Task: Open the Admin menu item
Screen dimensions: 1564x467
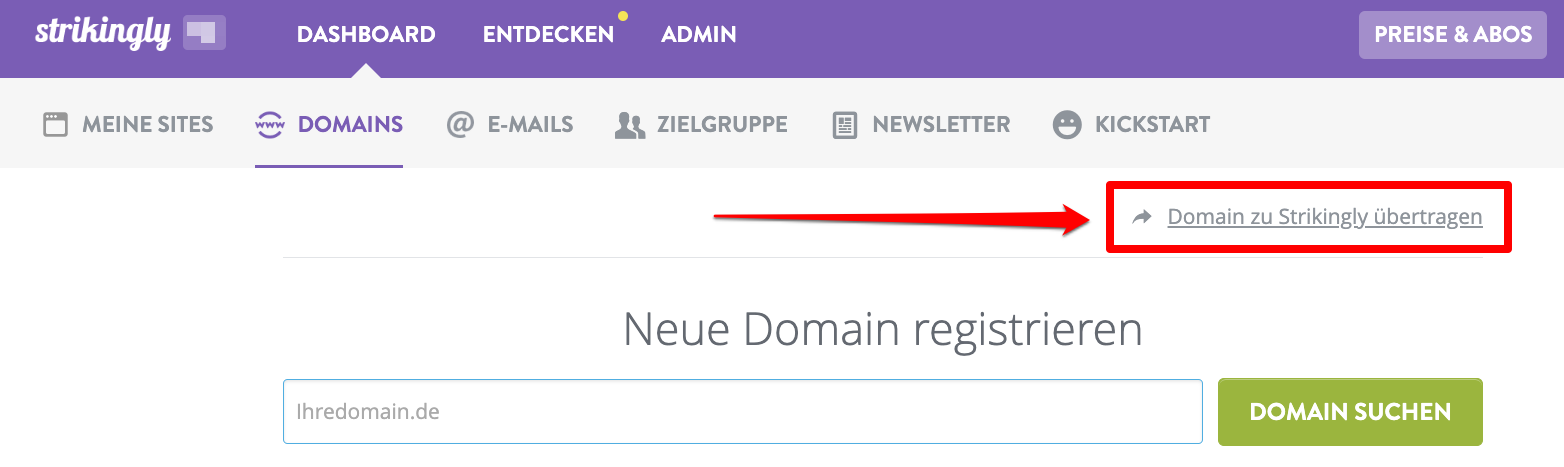Action: coord(699,34)
